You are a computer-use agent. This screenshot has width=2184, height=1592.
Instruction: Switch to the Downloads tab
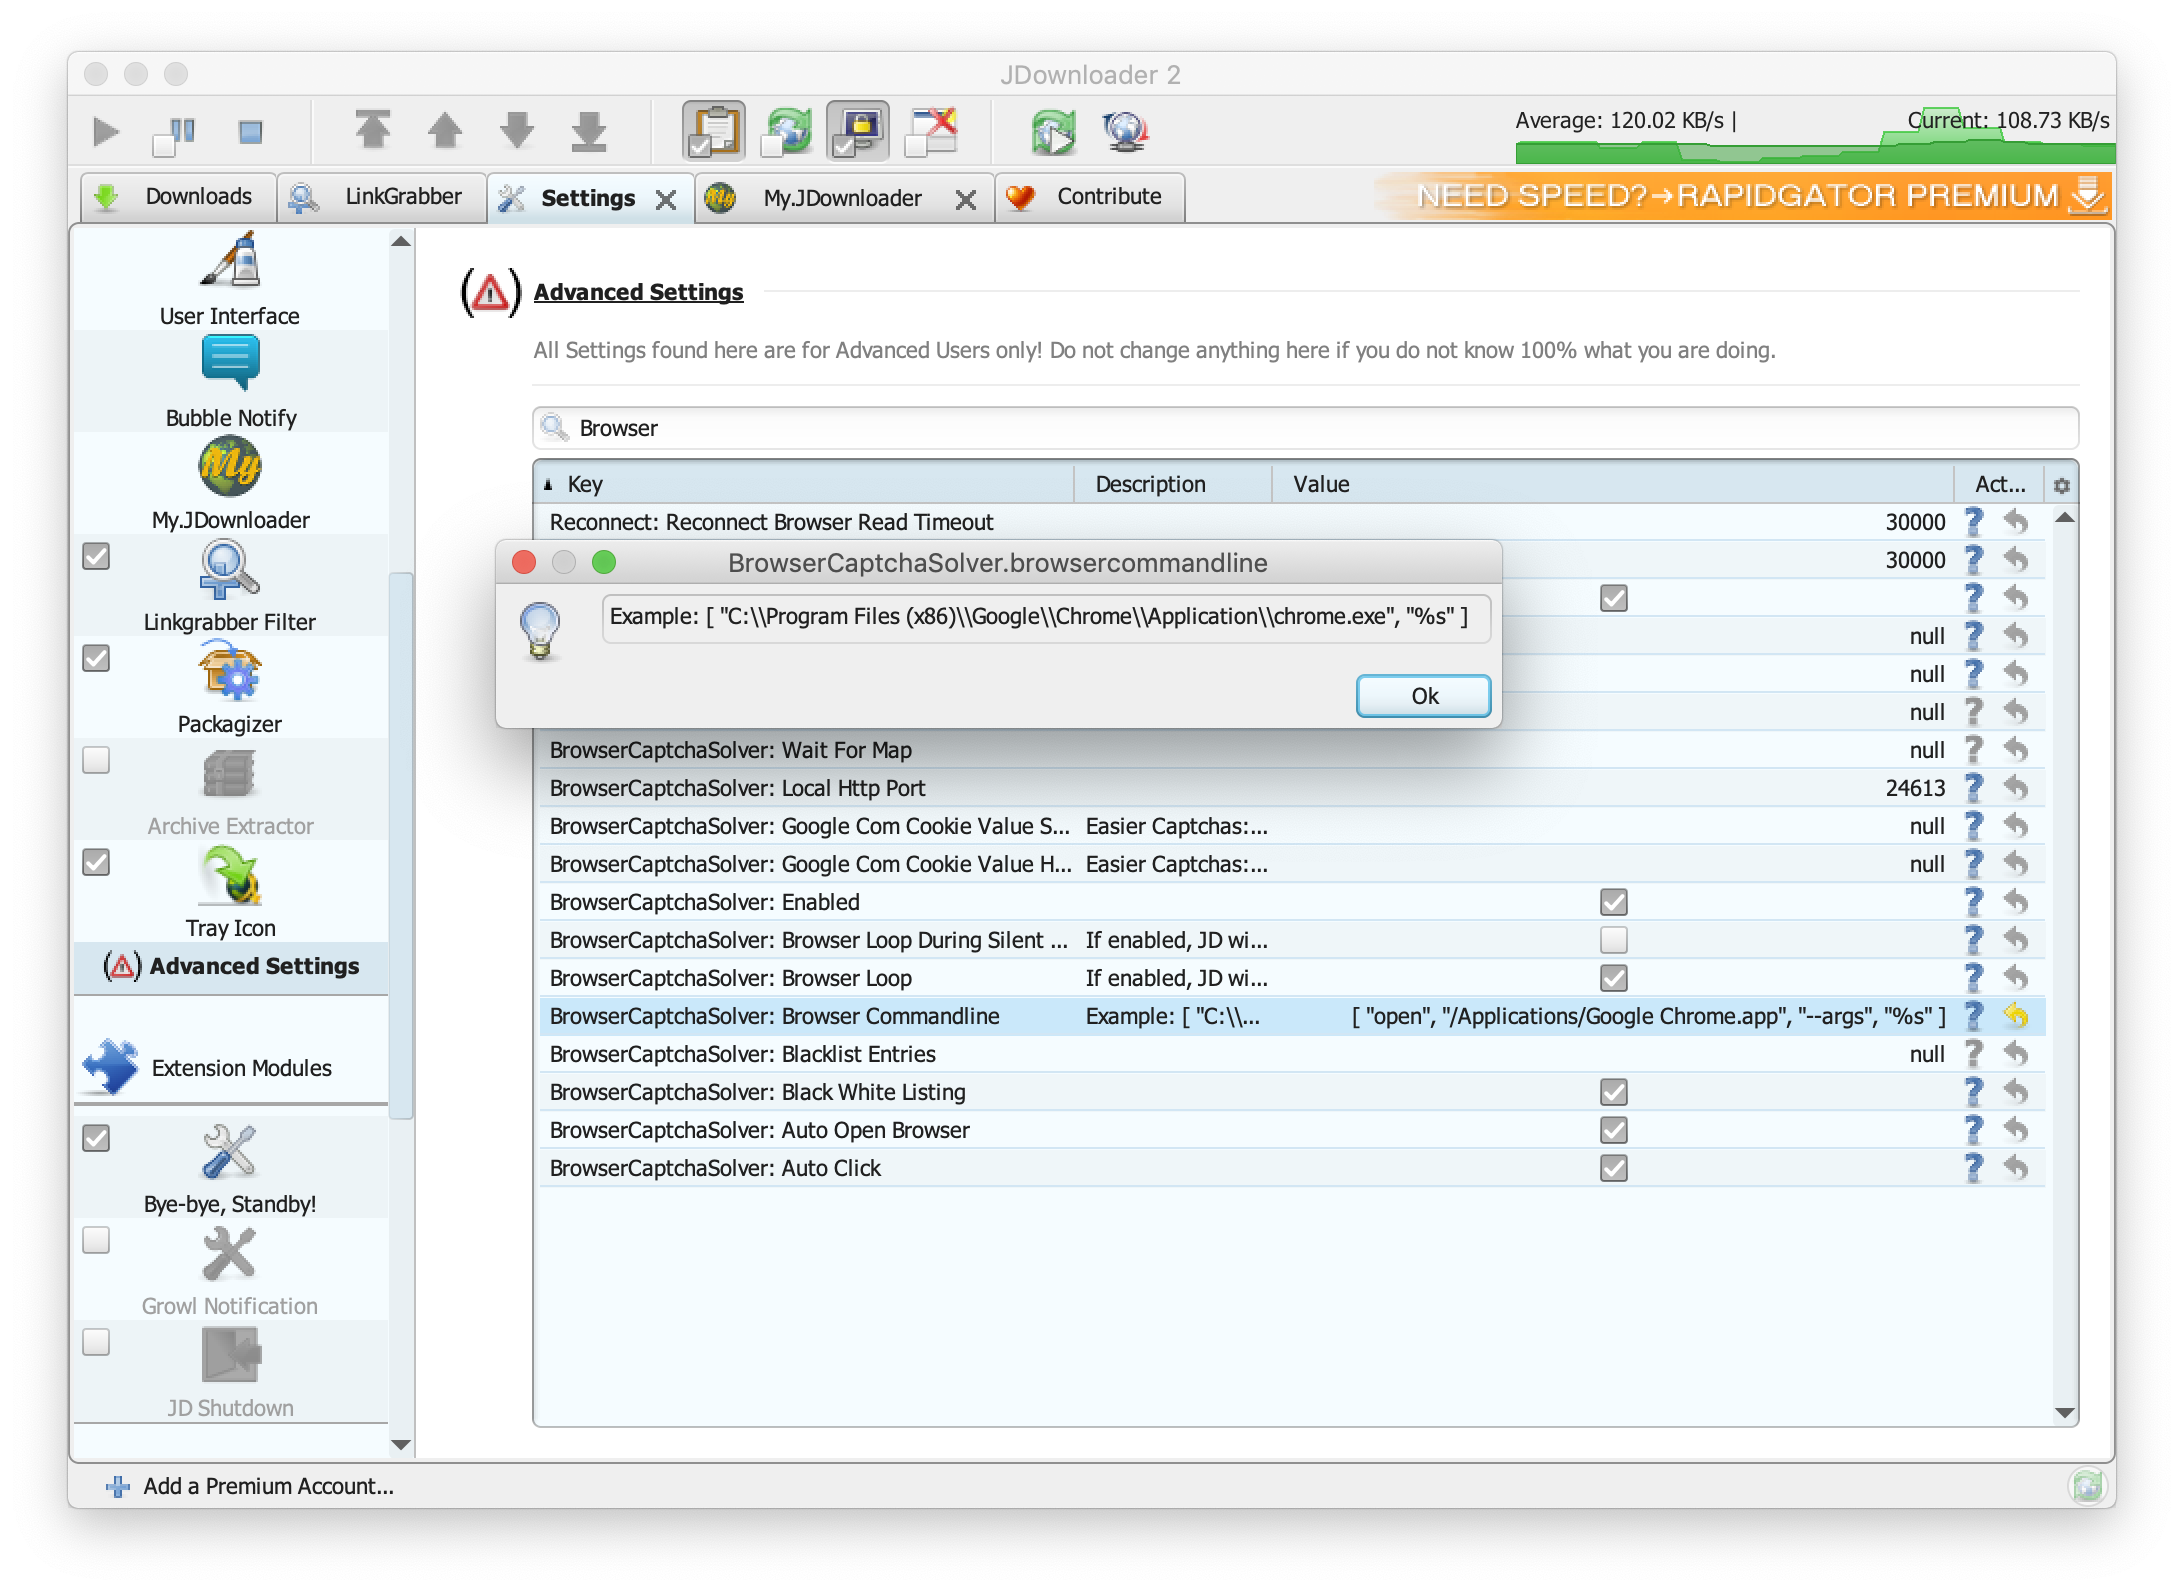(x=178, y=197)
